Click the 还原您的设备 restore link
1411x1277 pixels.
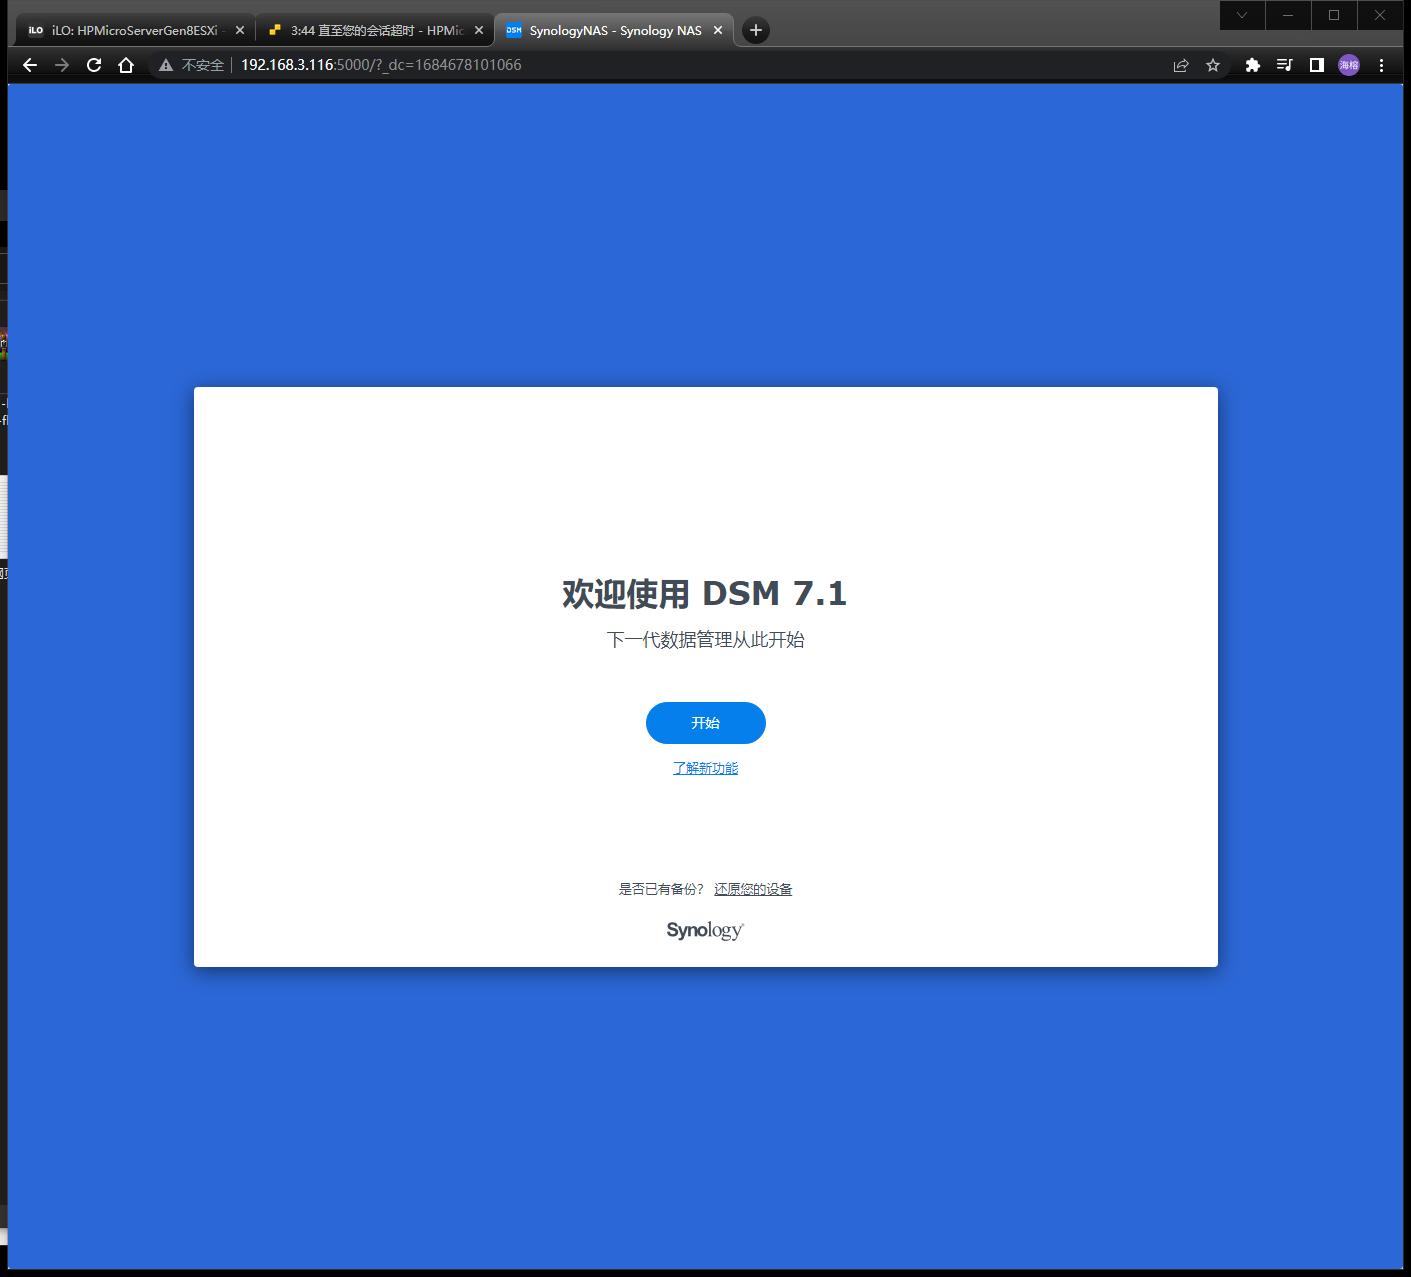click(x=753, y=888)
